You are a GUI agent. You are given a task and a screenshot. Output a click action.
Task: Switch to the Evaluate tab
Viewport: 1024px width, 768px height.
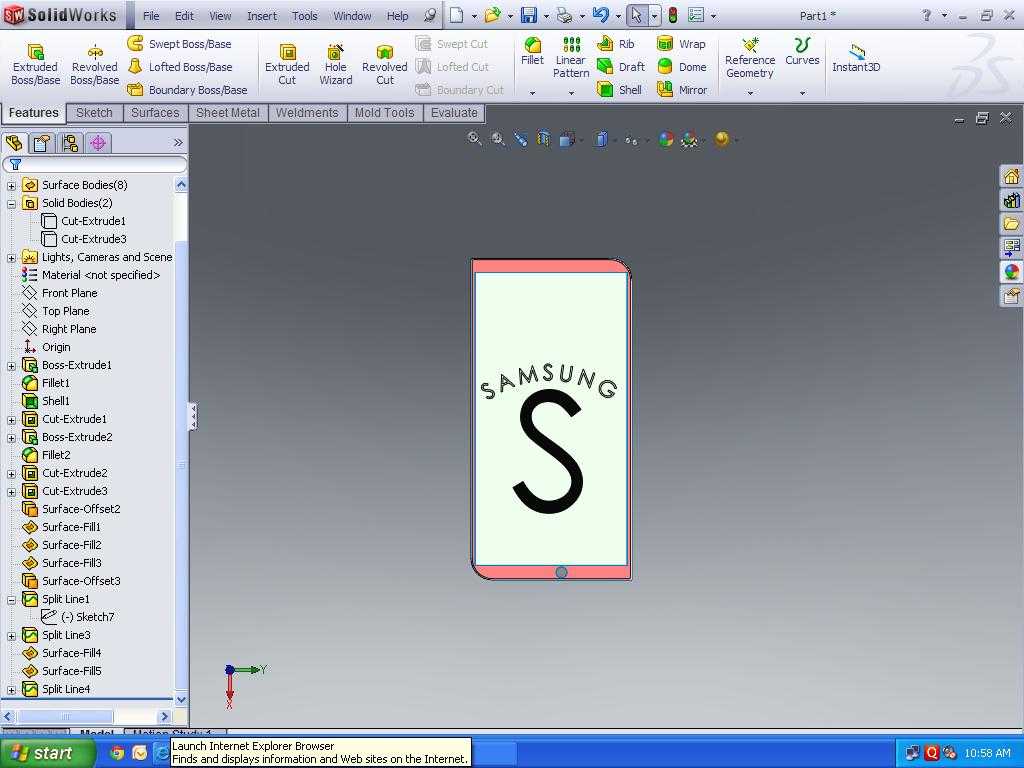point(454,113)
